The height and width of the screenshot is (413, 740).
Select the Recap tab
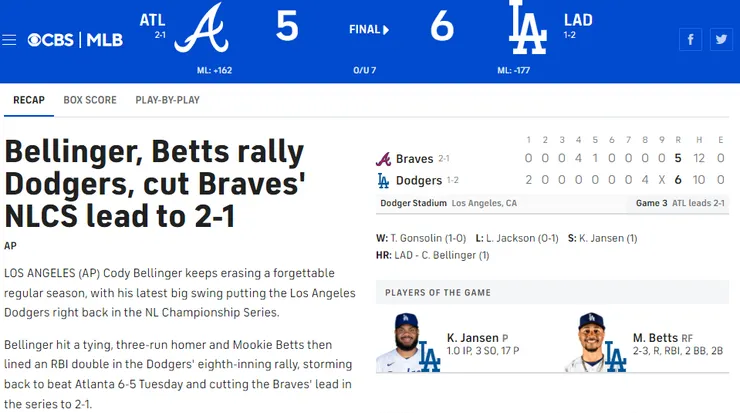point(29,100)
